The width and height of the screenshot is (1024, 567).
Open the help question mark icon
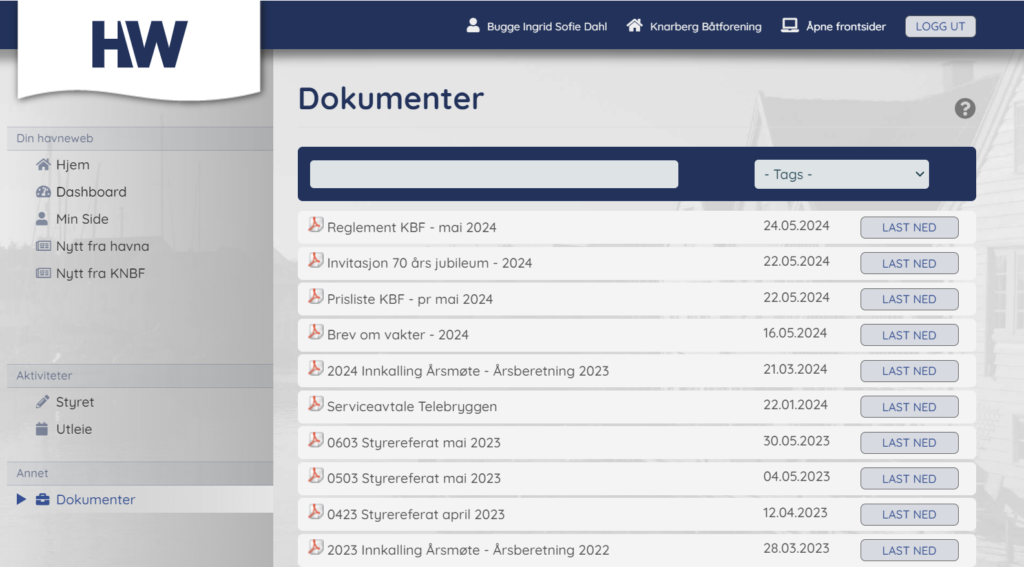point(965,108)
